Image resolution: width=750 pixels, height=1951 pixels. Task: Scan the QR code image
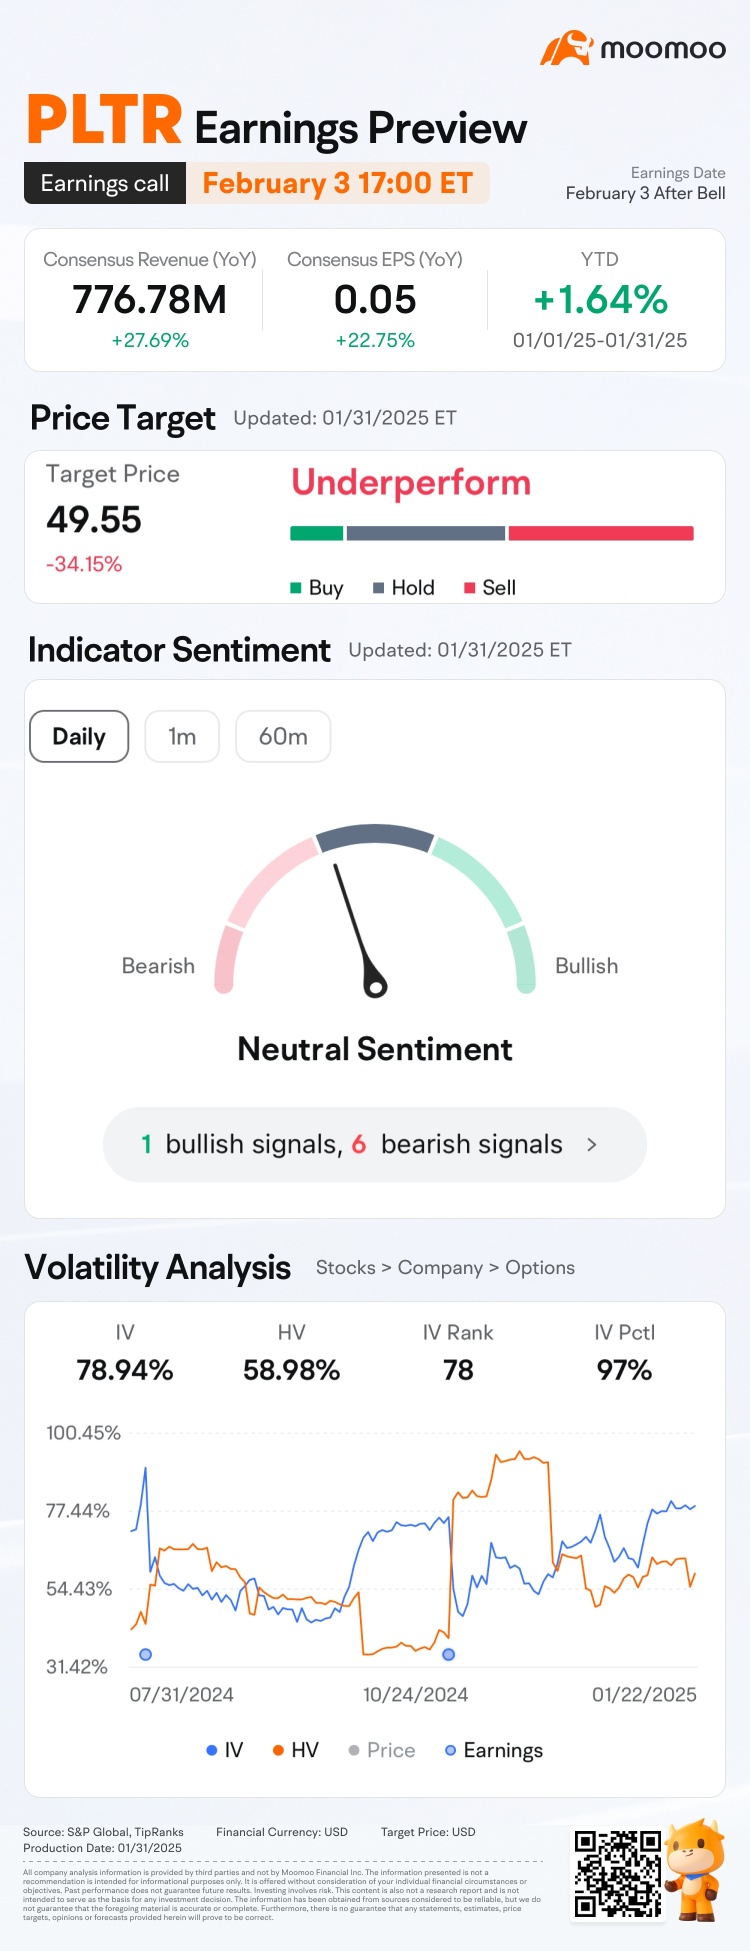click(617, 1873)
